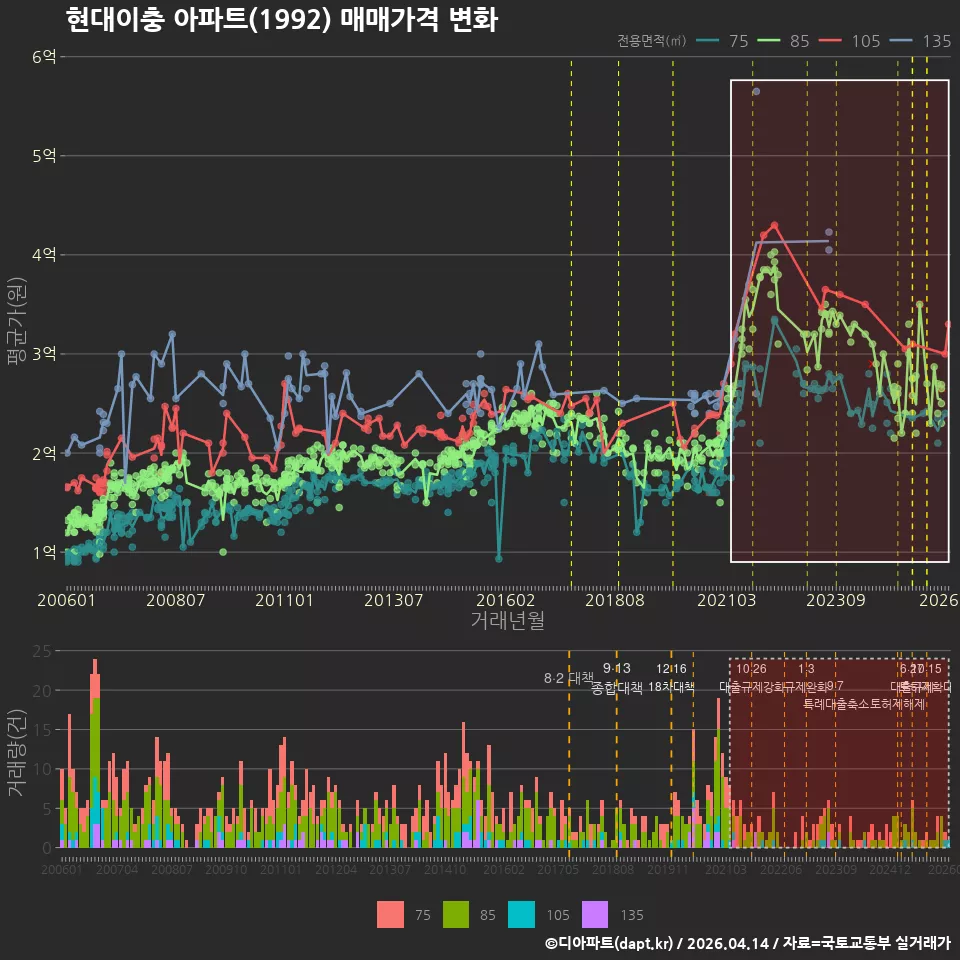Click the 12·16 18차대책 policy label

click(x=671, y=678)
